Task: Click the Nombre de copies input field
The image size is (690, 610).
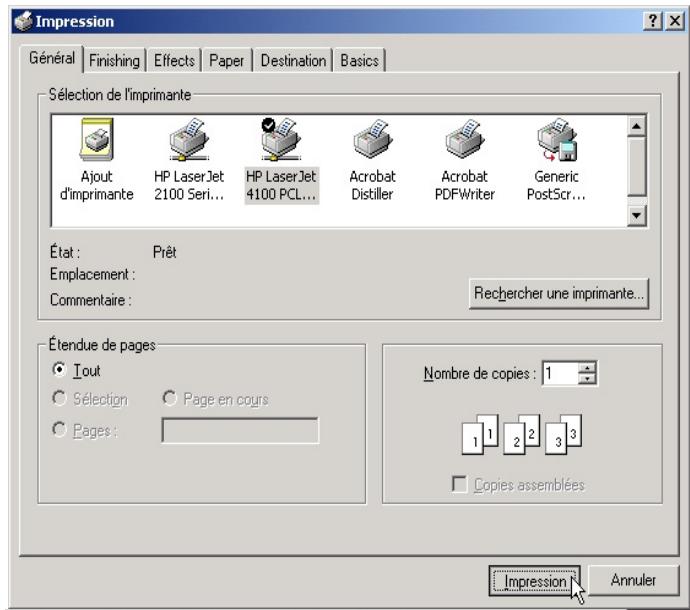Action: coord(561,373)
